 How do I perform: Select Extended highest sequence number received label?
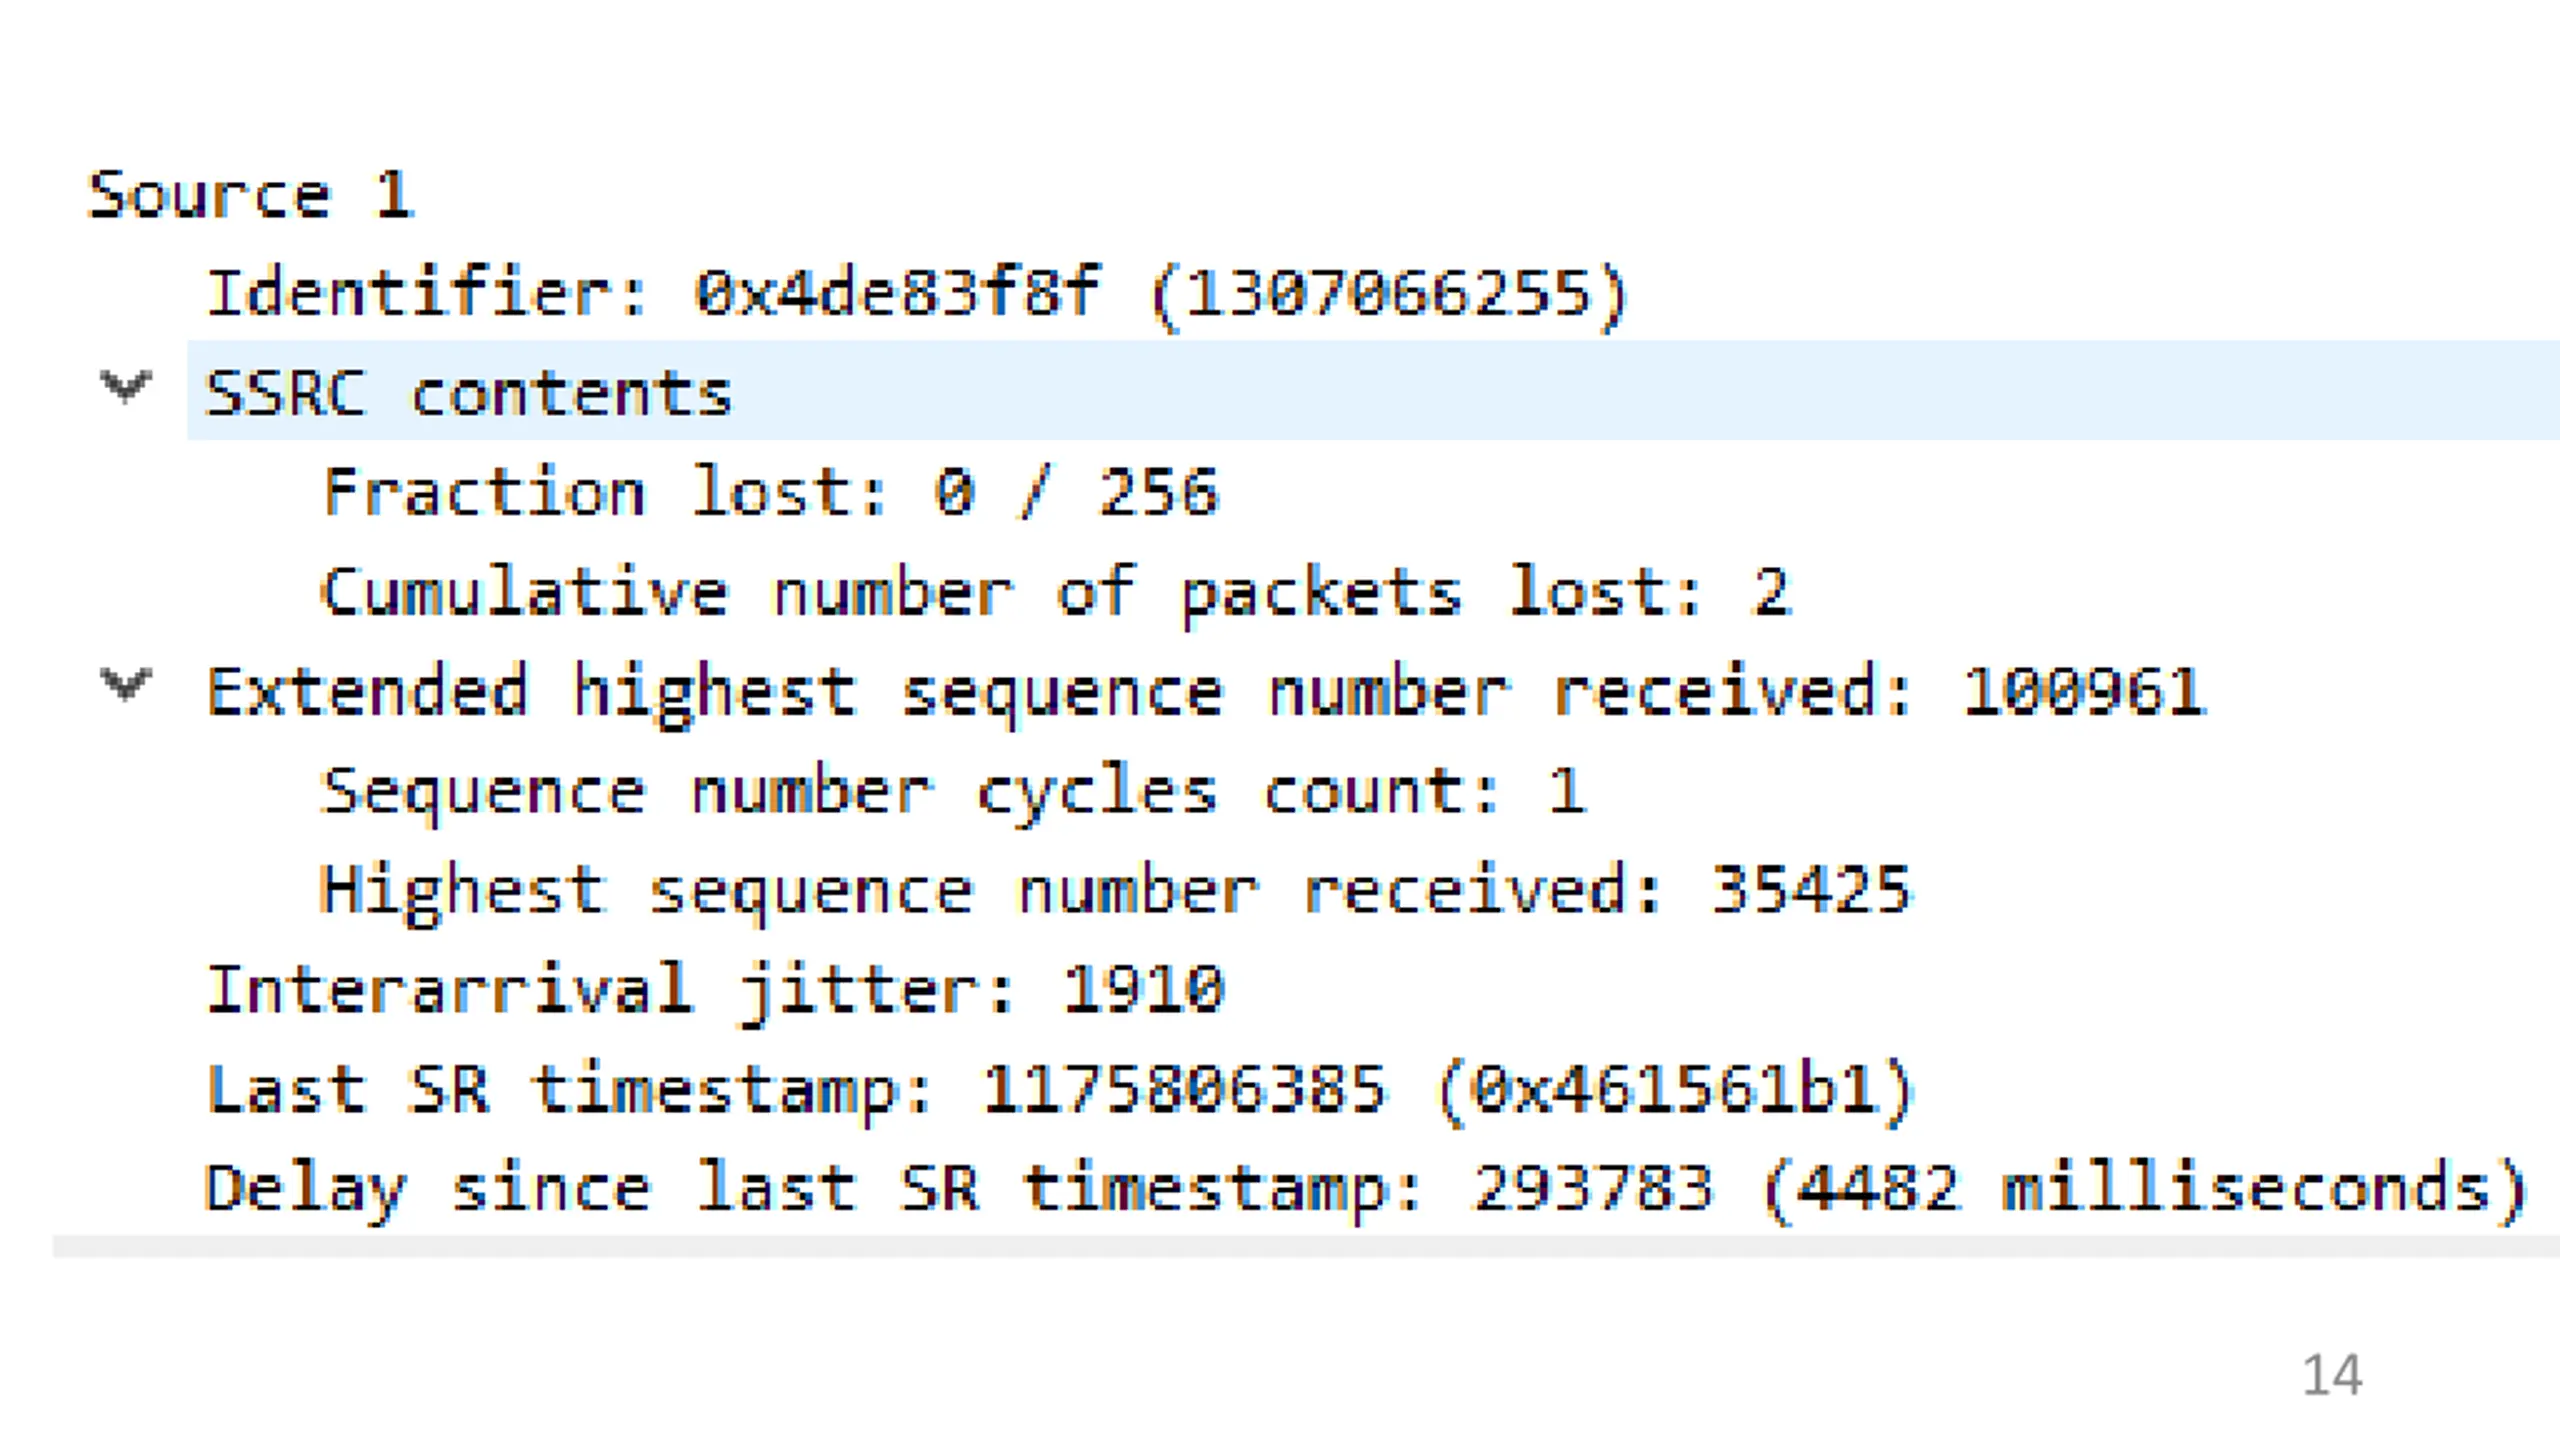click(1059, 692)
